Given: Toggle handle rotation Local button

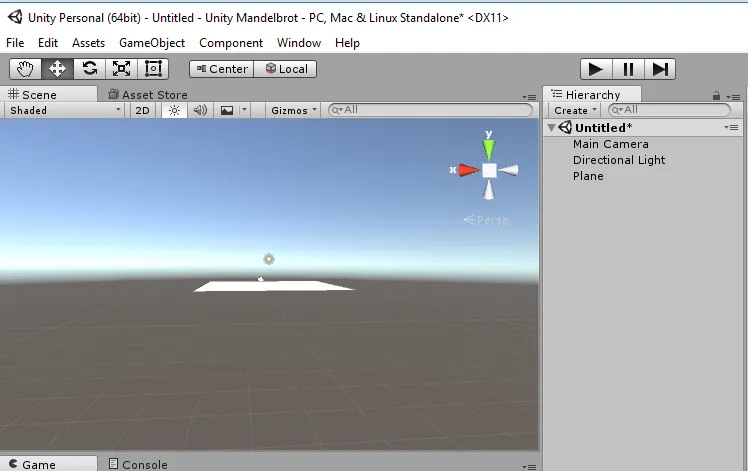Looking at the screenshot, I should pyautogui.click(x=285, y=69).
